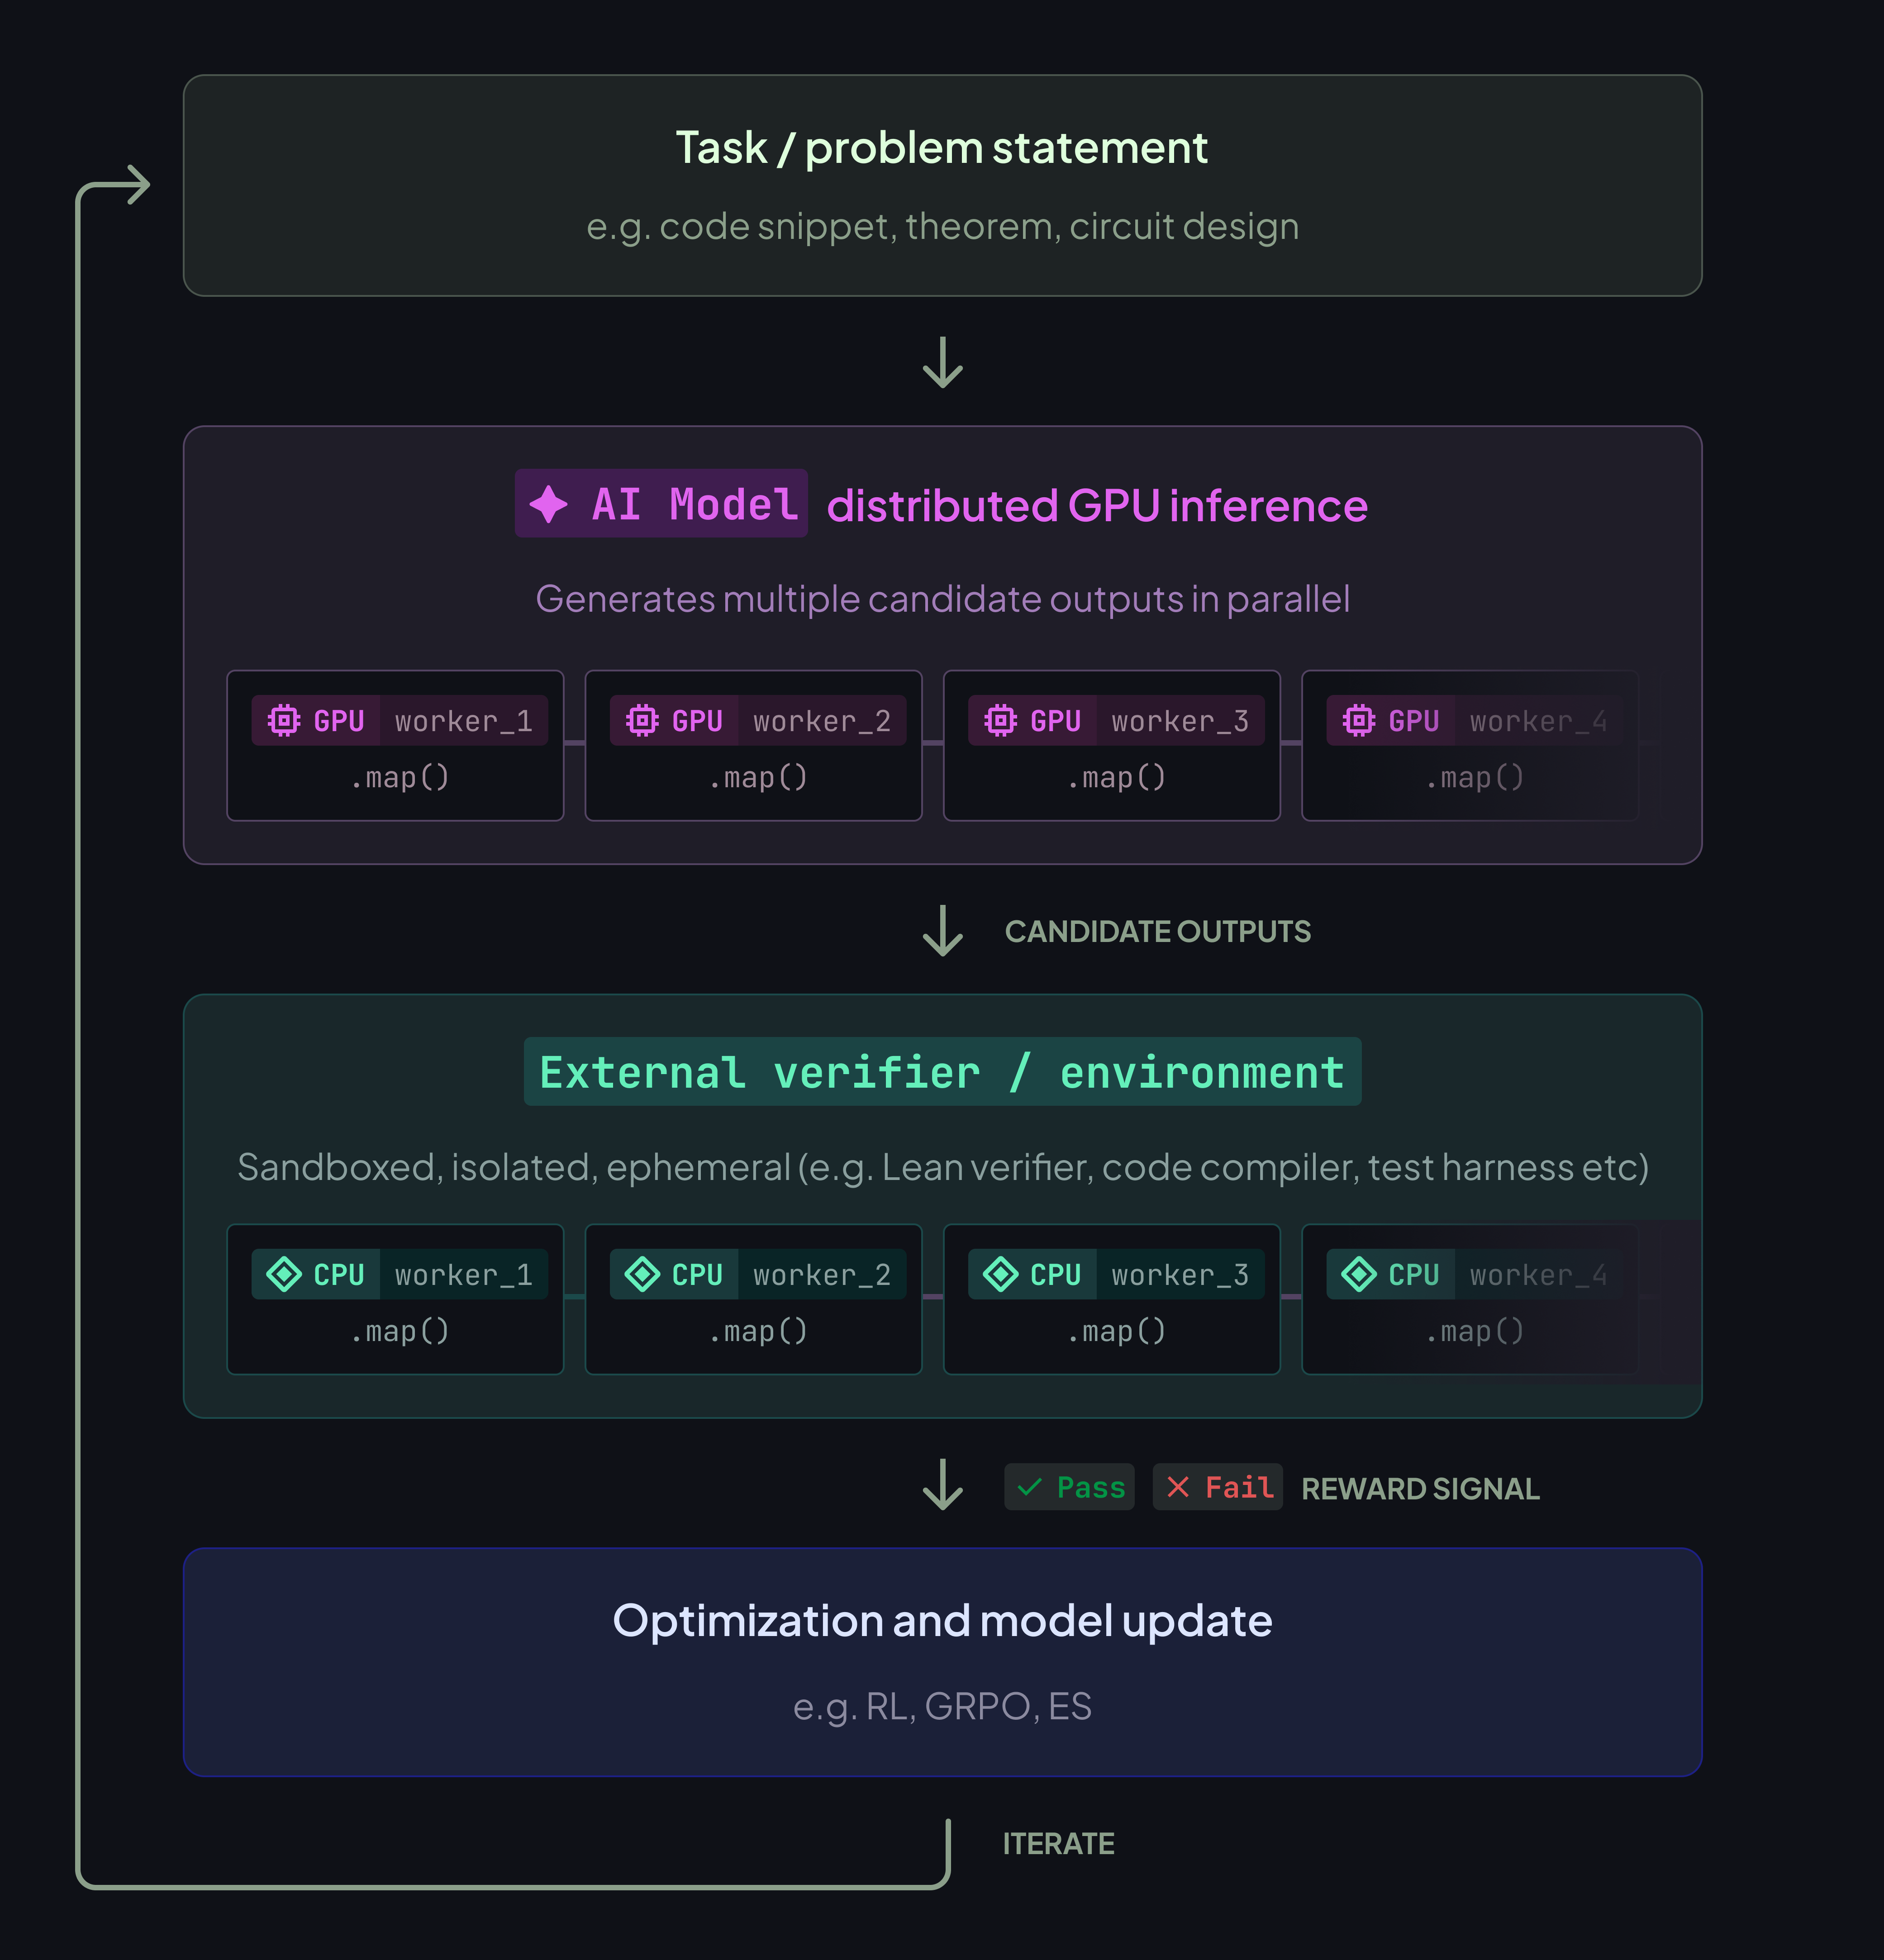
Task: Click the red X in Fail badge
Action: pyautogui.click(x=1178, y=1487)
